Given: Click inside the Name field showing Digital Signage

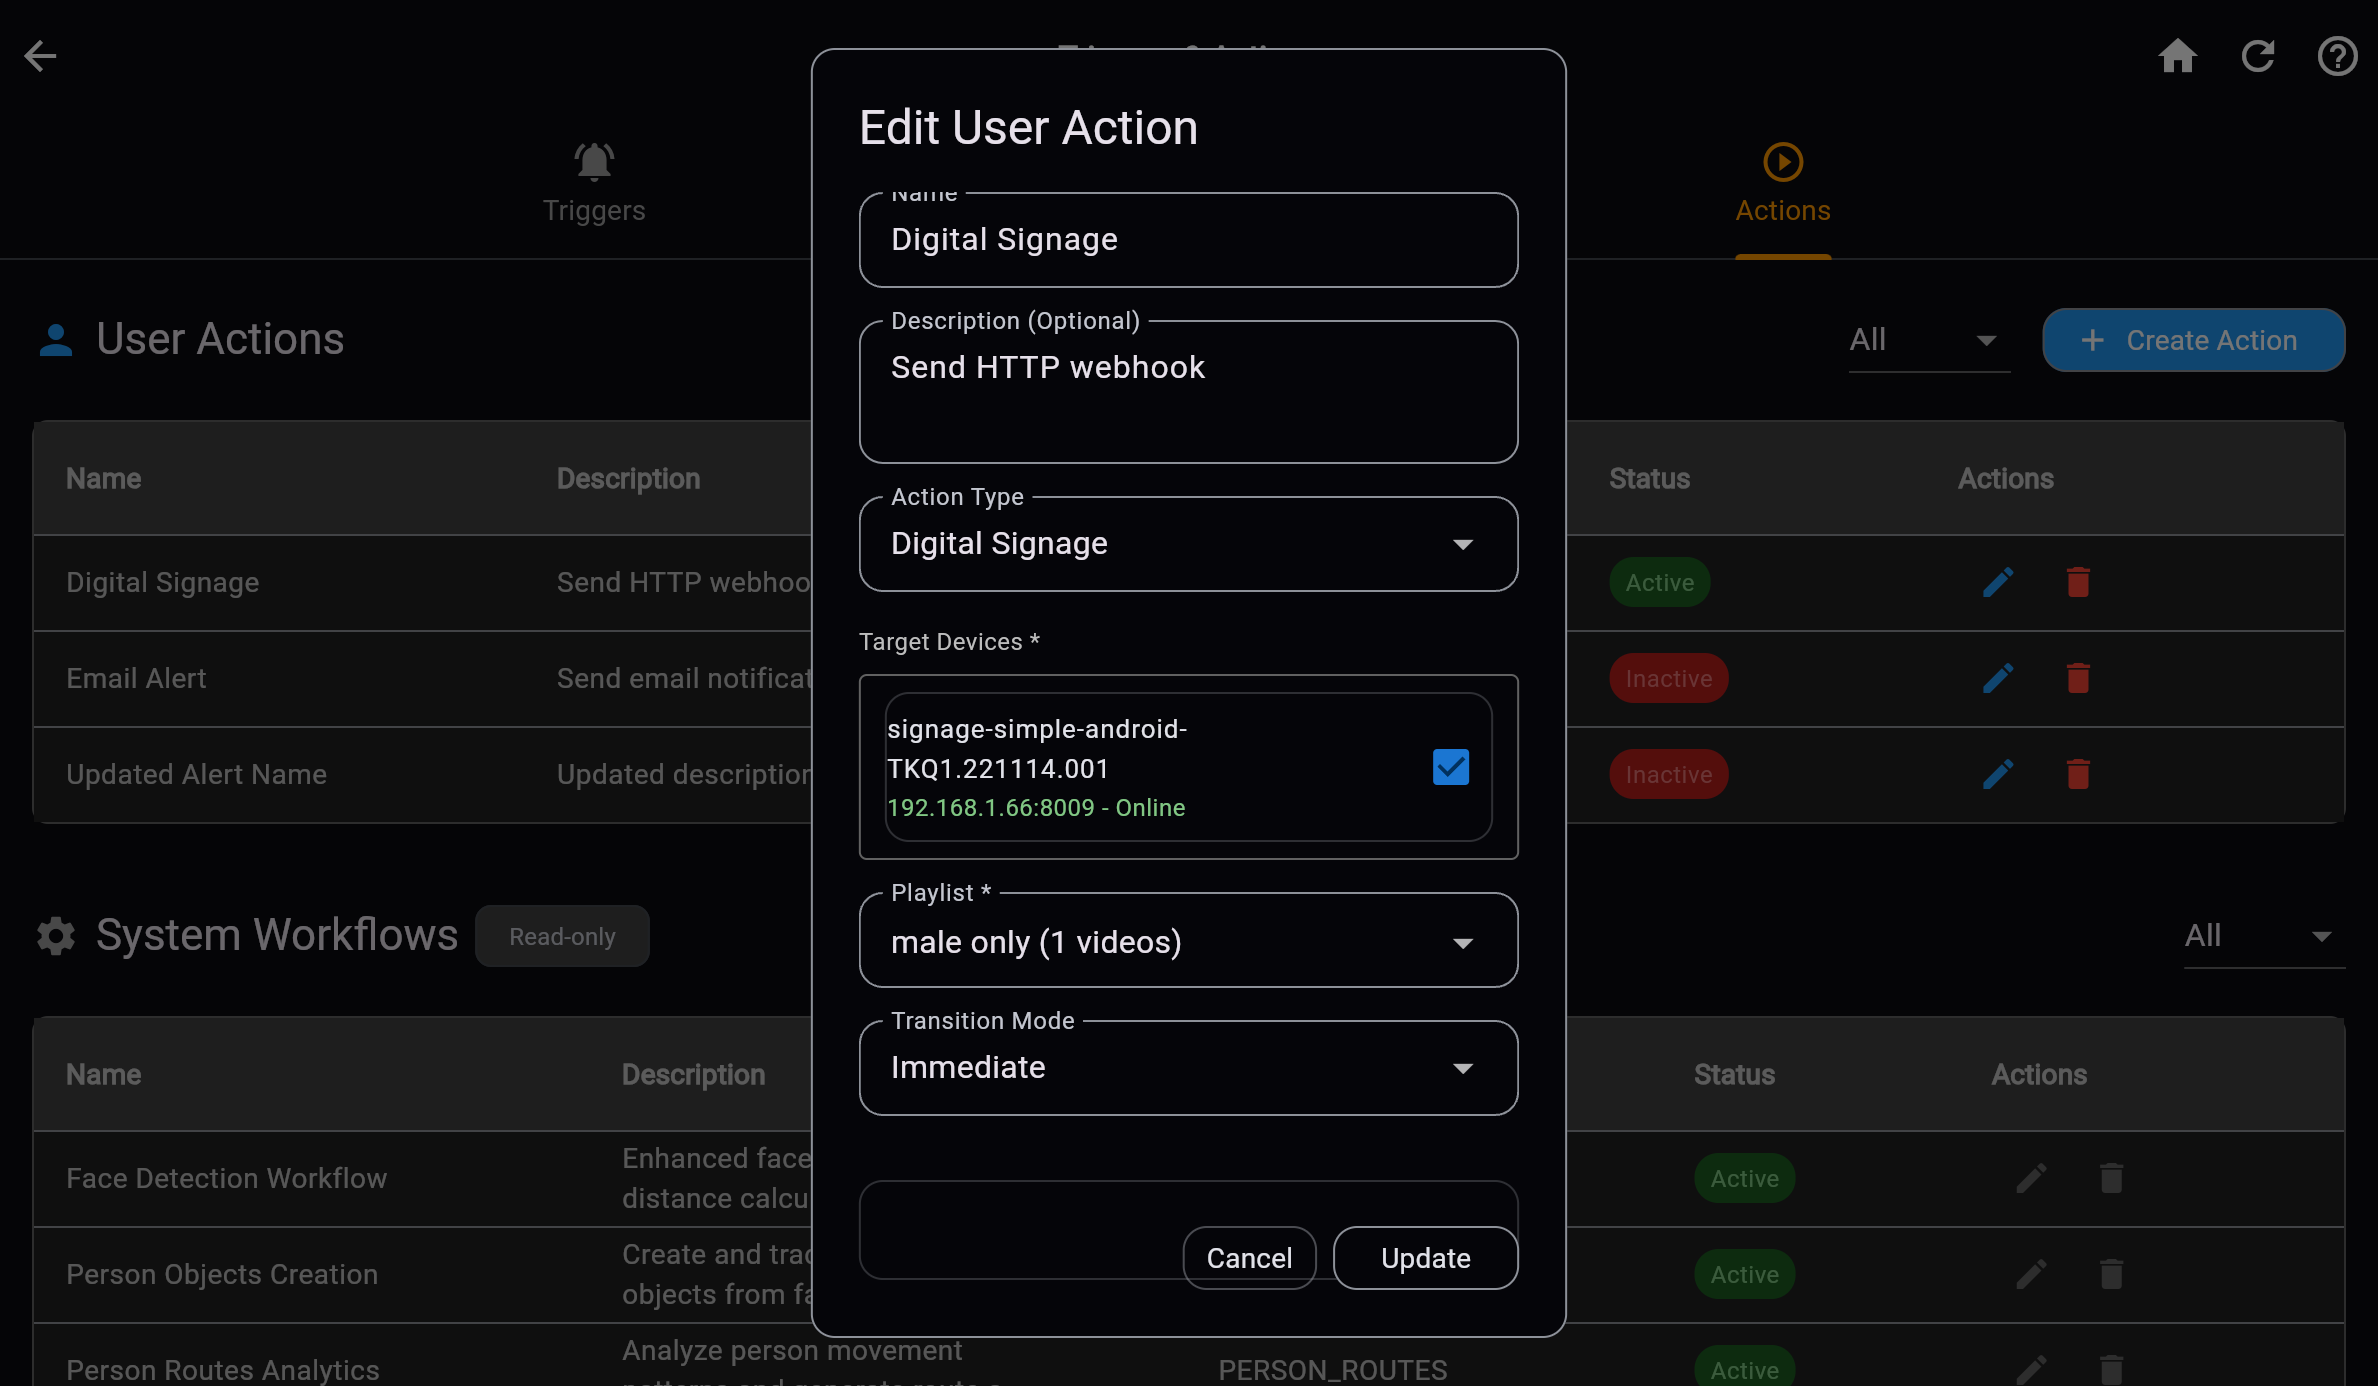Looking at the screenshot, I should [x=1187, y=239].
